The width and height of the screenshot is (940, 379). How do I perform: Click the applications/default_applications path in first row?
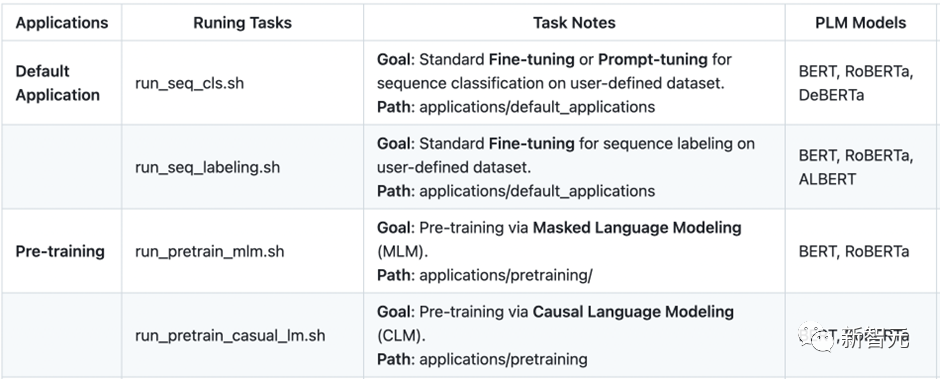point(537,107)
